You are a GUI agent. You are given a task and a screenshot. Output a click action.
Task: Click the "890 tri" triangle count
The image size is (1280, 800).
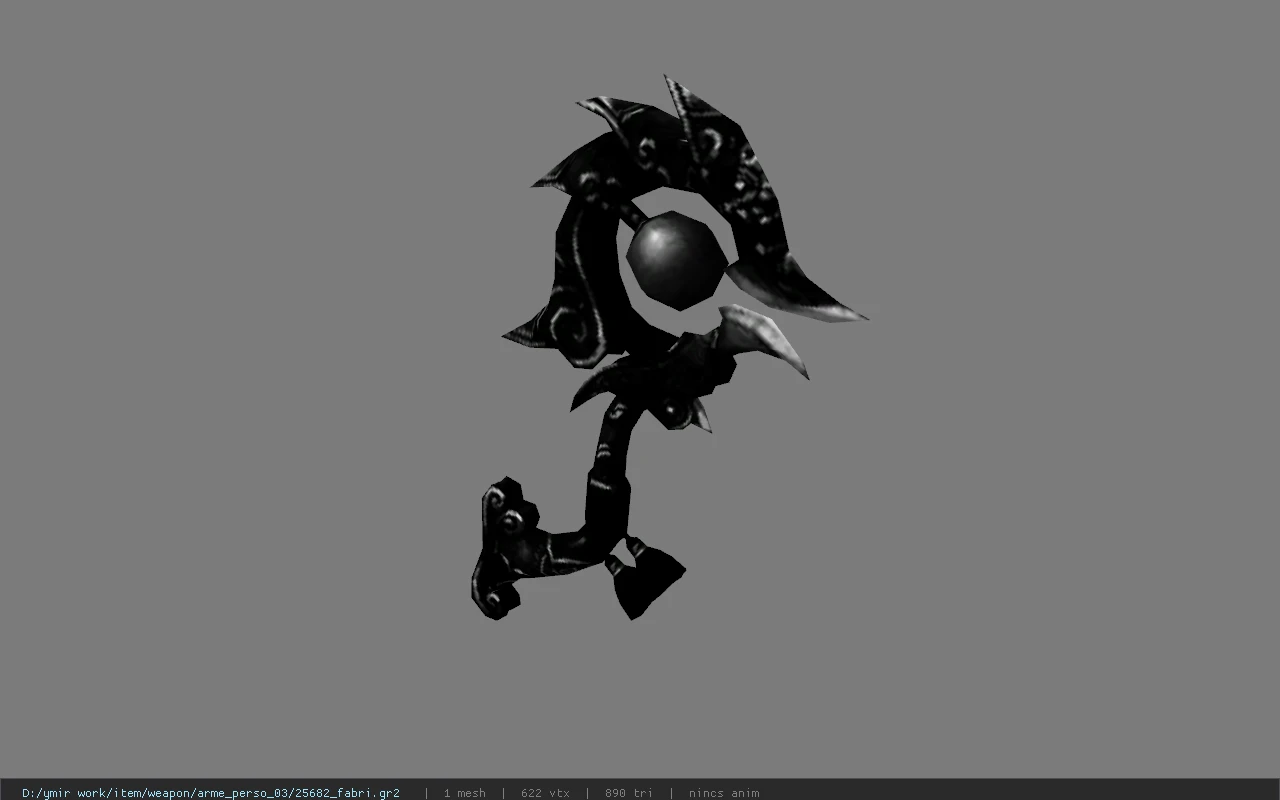tap(629, 793)
